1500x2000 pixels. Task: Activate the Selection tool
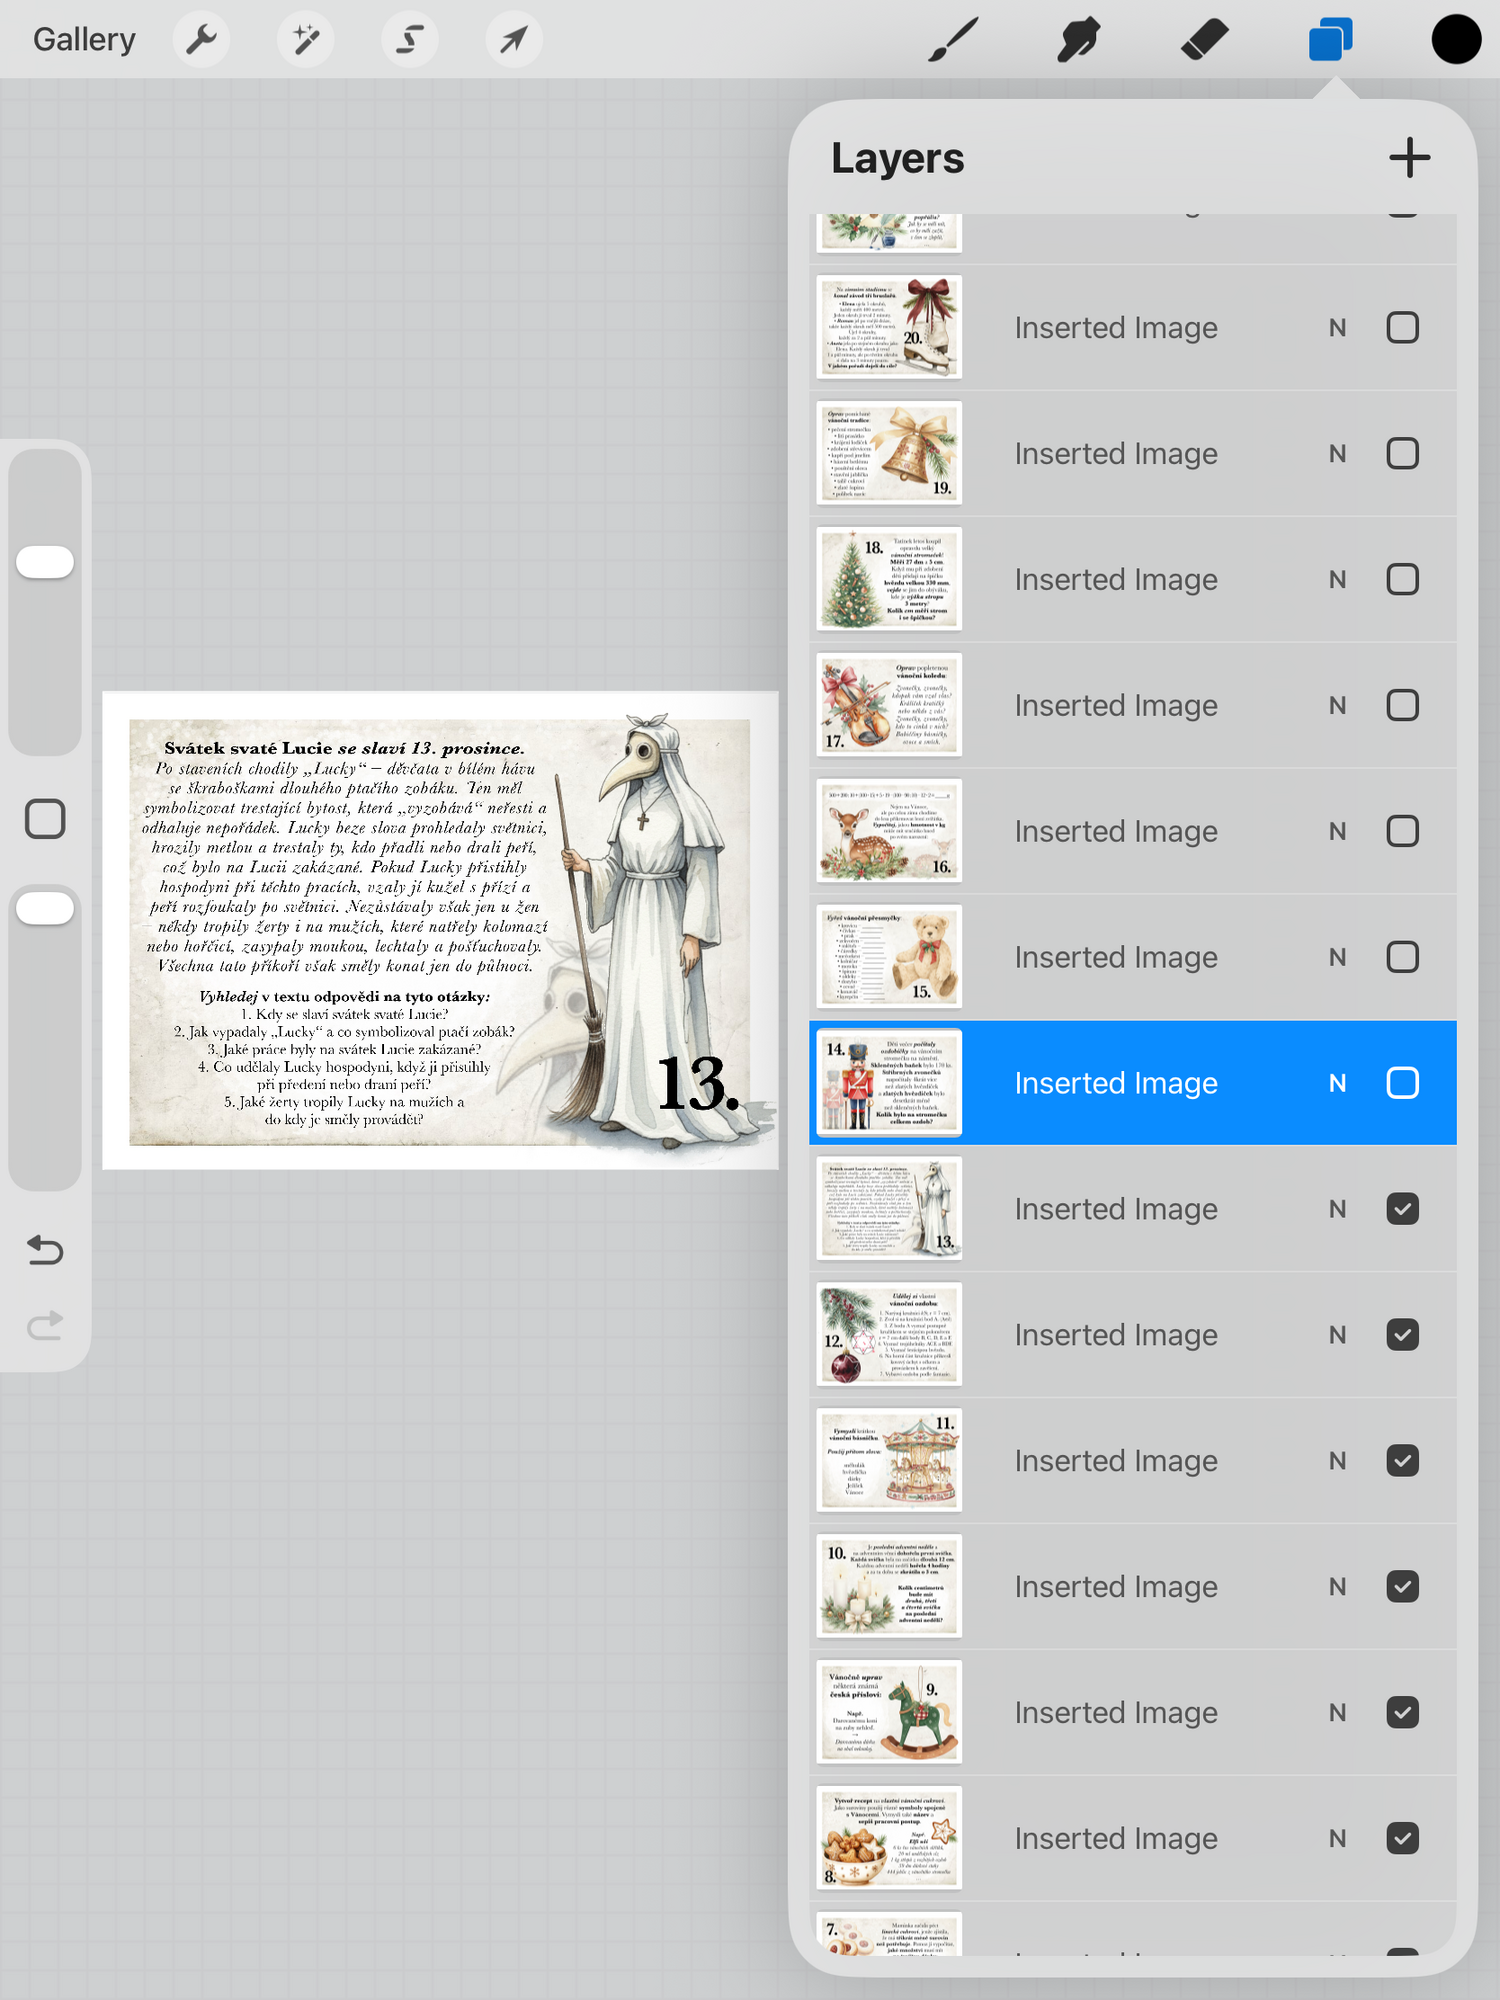(x=409, y=40)
